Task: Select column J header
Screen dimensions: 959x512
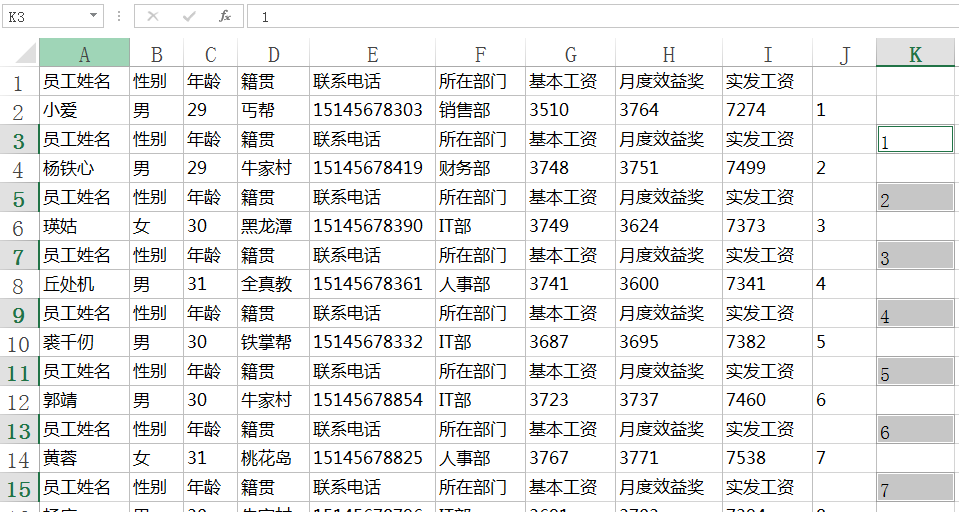Action: tap(845, 53)
